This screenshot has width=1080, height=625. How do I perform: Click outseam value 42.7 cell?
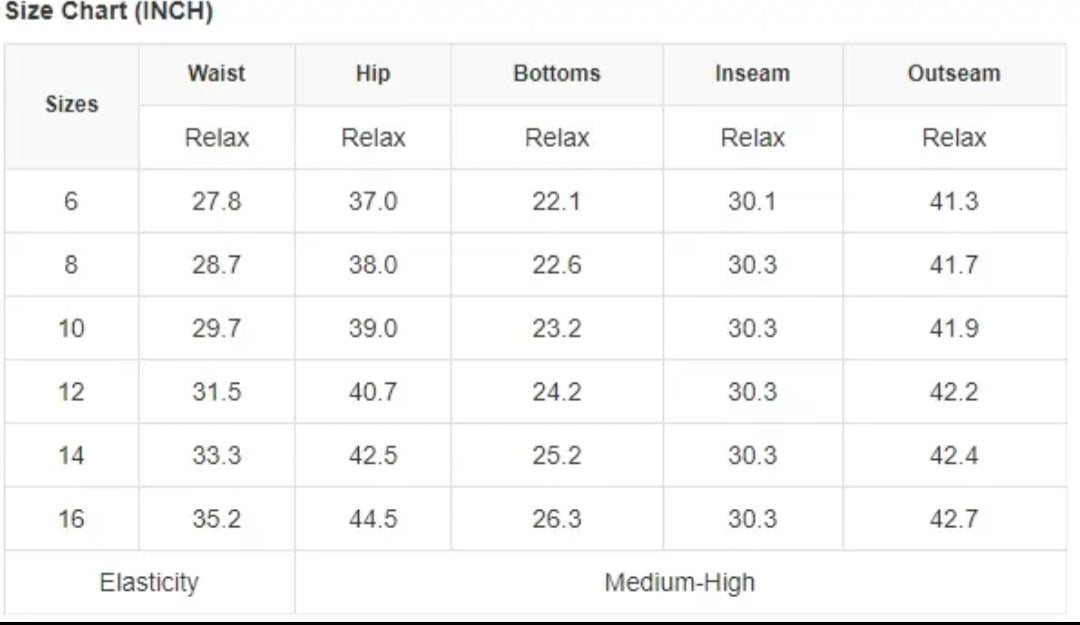(x=953, y=519)
